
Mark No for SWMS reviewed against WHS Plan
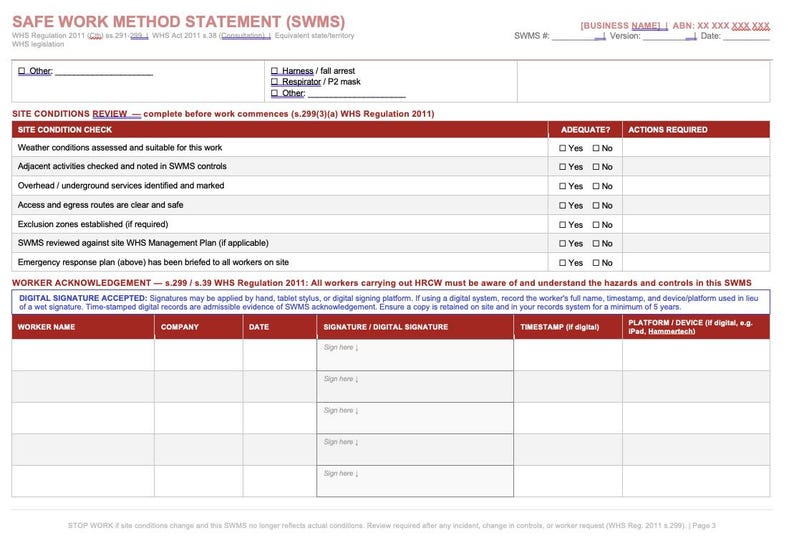tap(596, 244)
